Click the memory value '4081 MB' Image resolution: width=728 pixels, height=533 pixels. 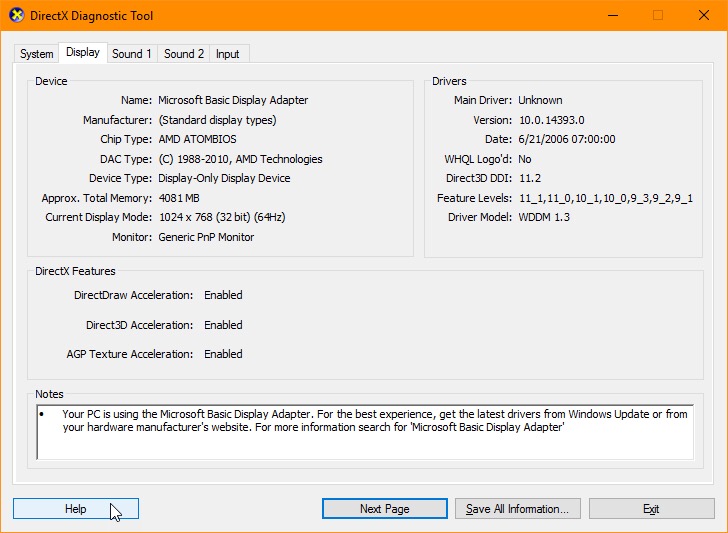tap(179, 198)
